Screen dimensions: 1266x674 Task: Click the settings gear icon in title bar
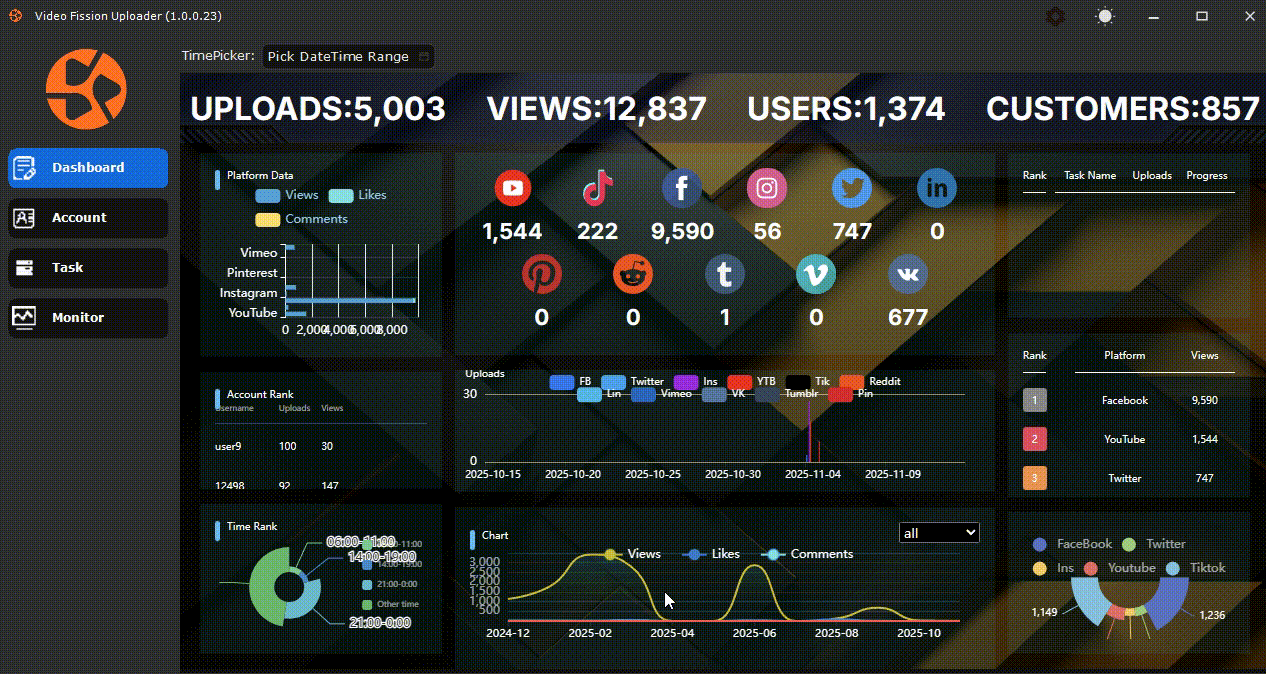pyautogui.click(x=1055, y=17)
